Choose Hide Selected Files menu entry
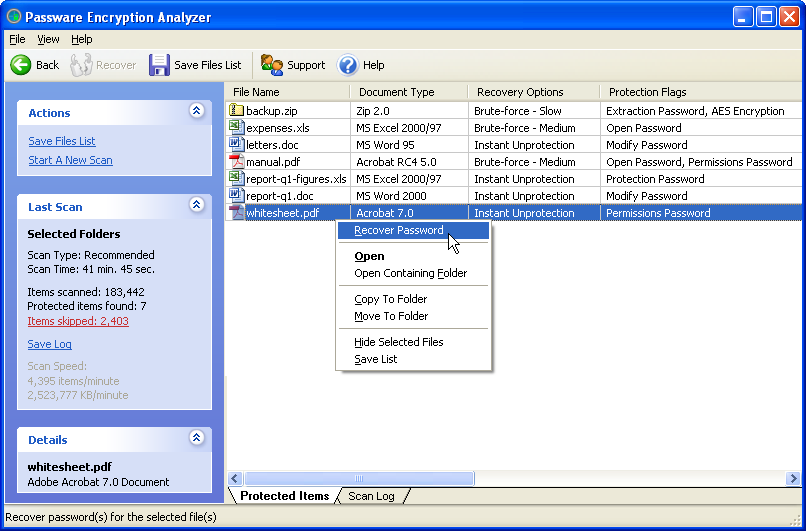The width and height of the screenshot is (806, 531). click(413, 342)
